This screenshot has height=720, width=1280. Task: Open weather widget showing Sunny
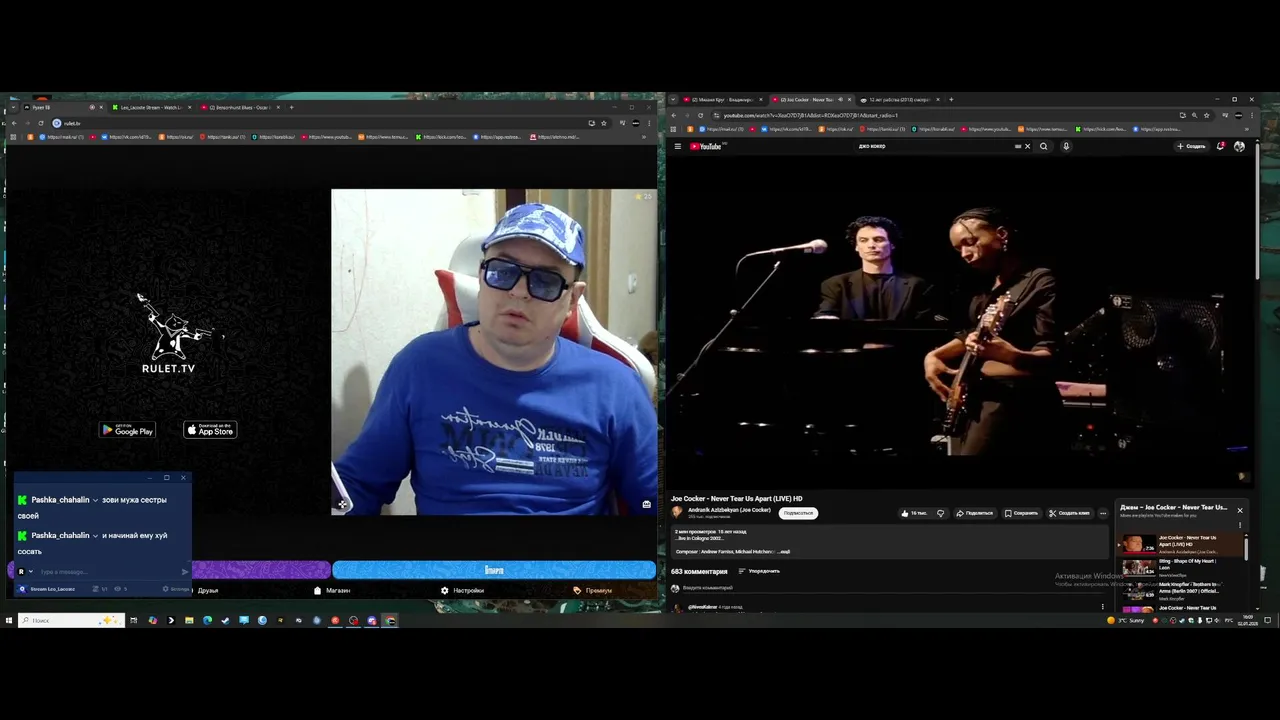coord(1126,620)
